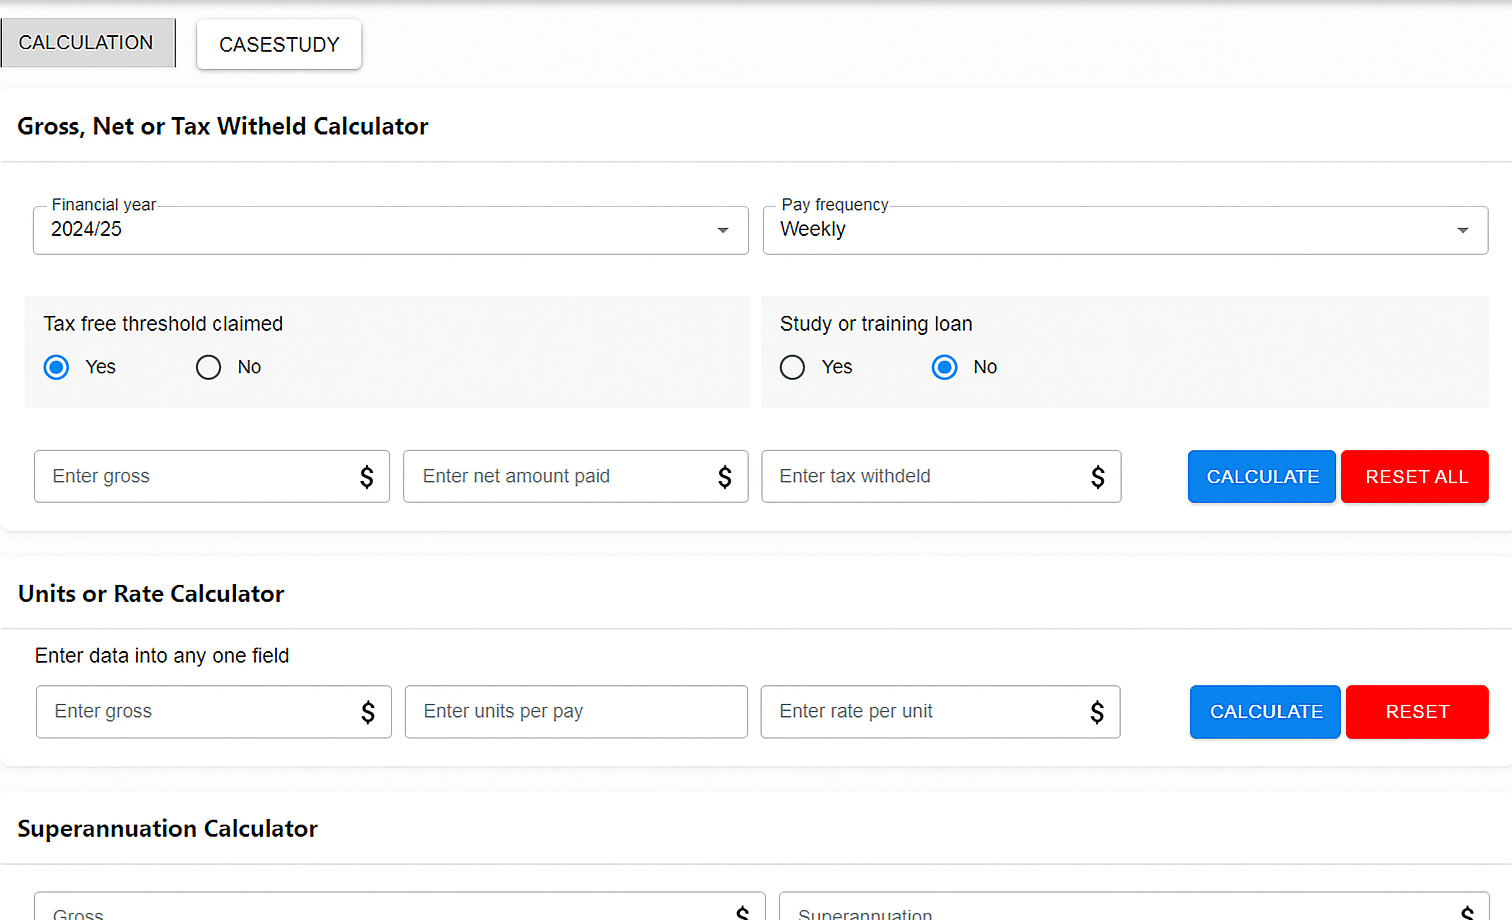The image size is (1512, 920).
Task: Click dollar icon in net amount paid field
Action: click(x=725, y=477)
